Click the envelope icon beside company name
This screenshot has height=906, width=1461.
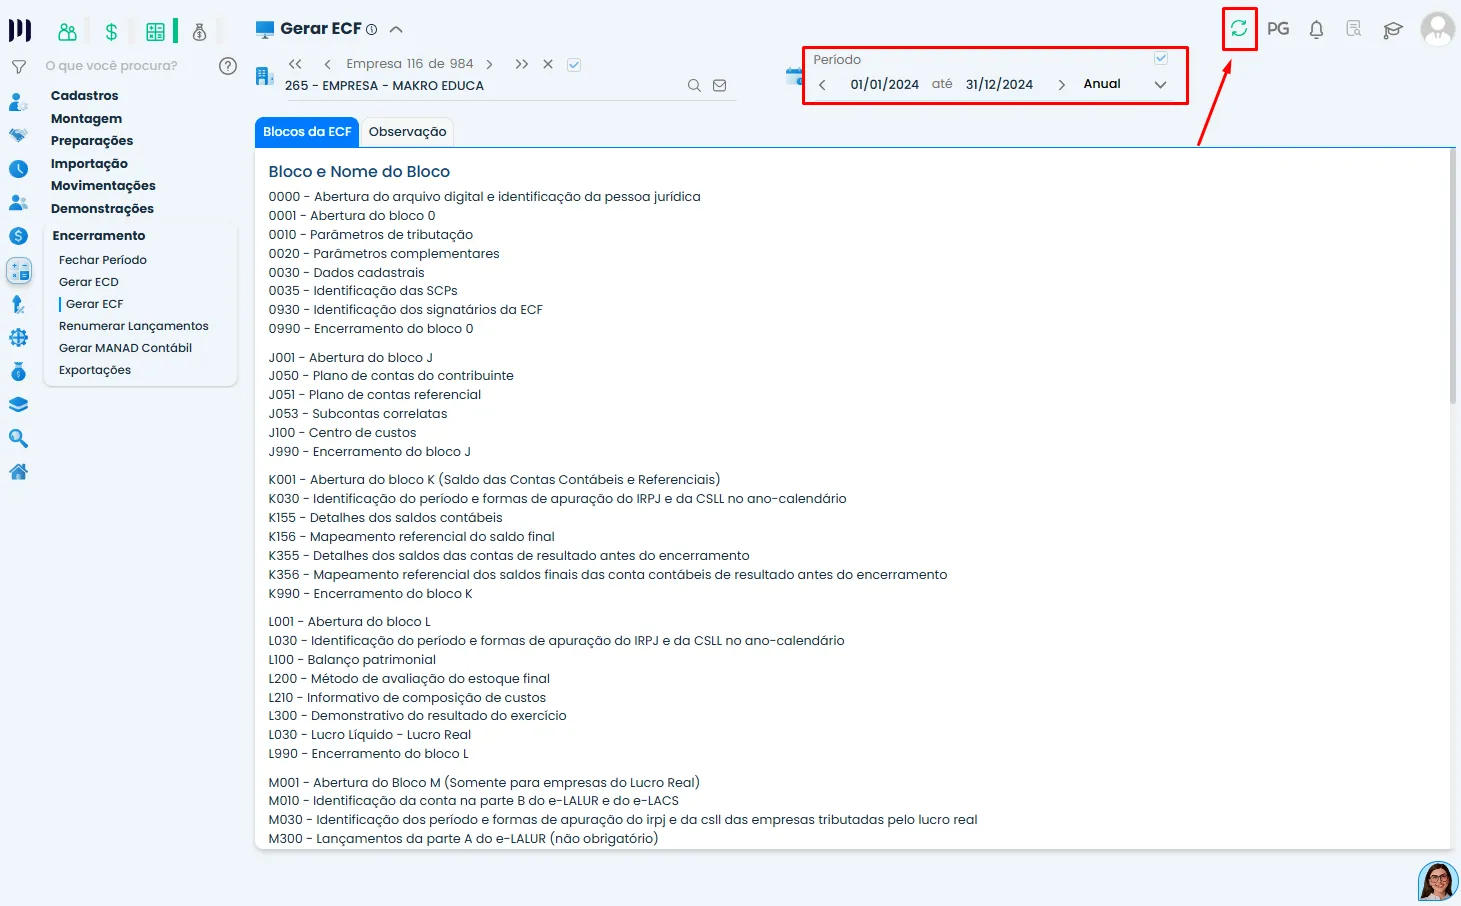coord(719,86)
